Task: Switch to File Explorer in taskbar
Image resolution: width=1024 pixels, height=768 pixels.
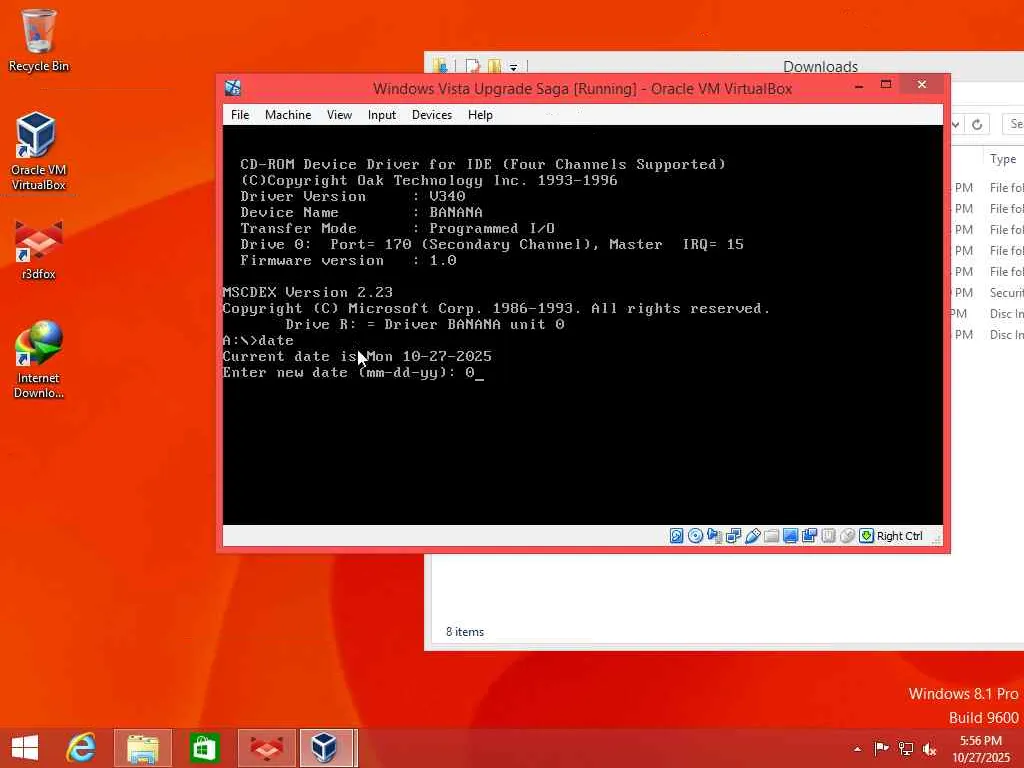Action: (x=142, y=748)
